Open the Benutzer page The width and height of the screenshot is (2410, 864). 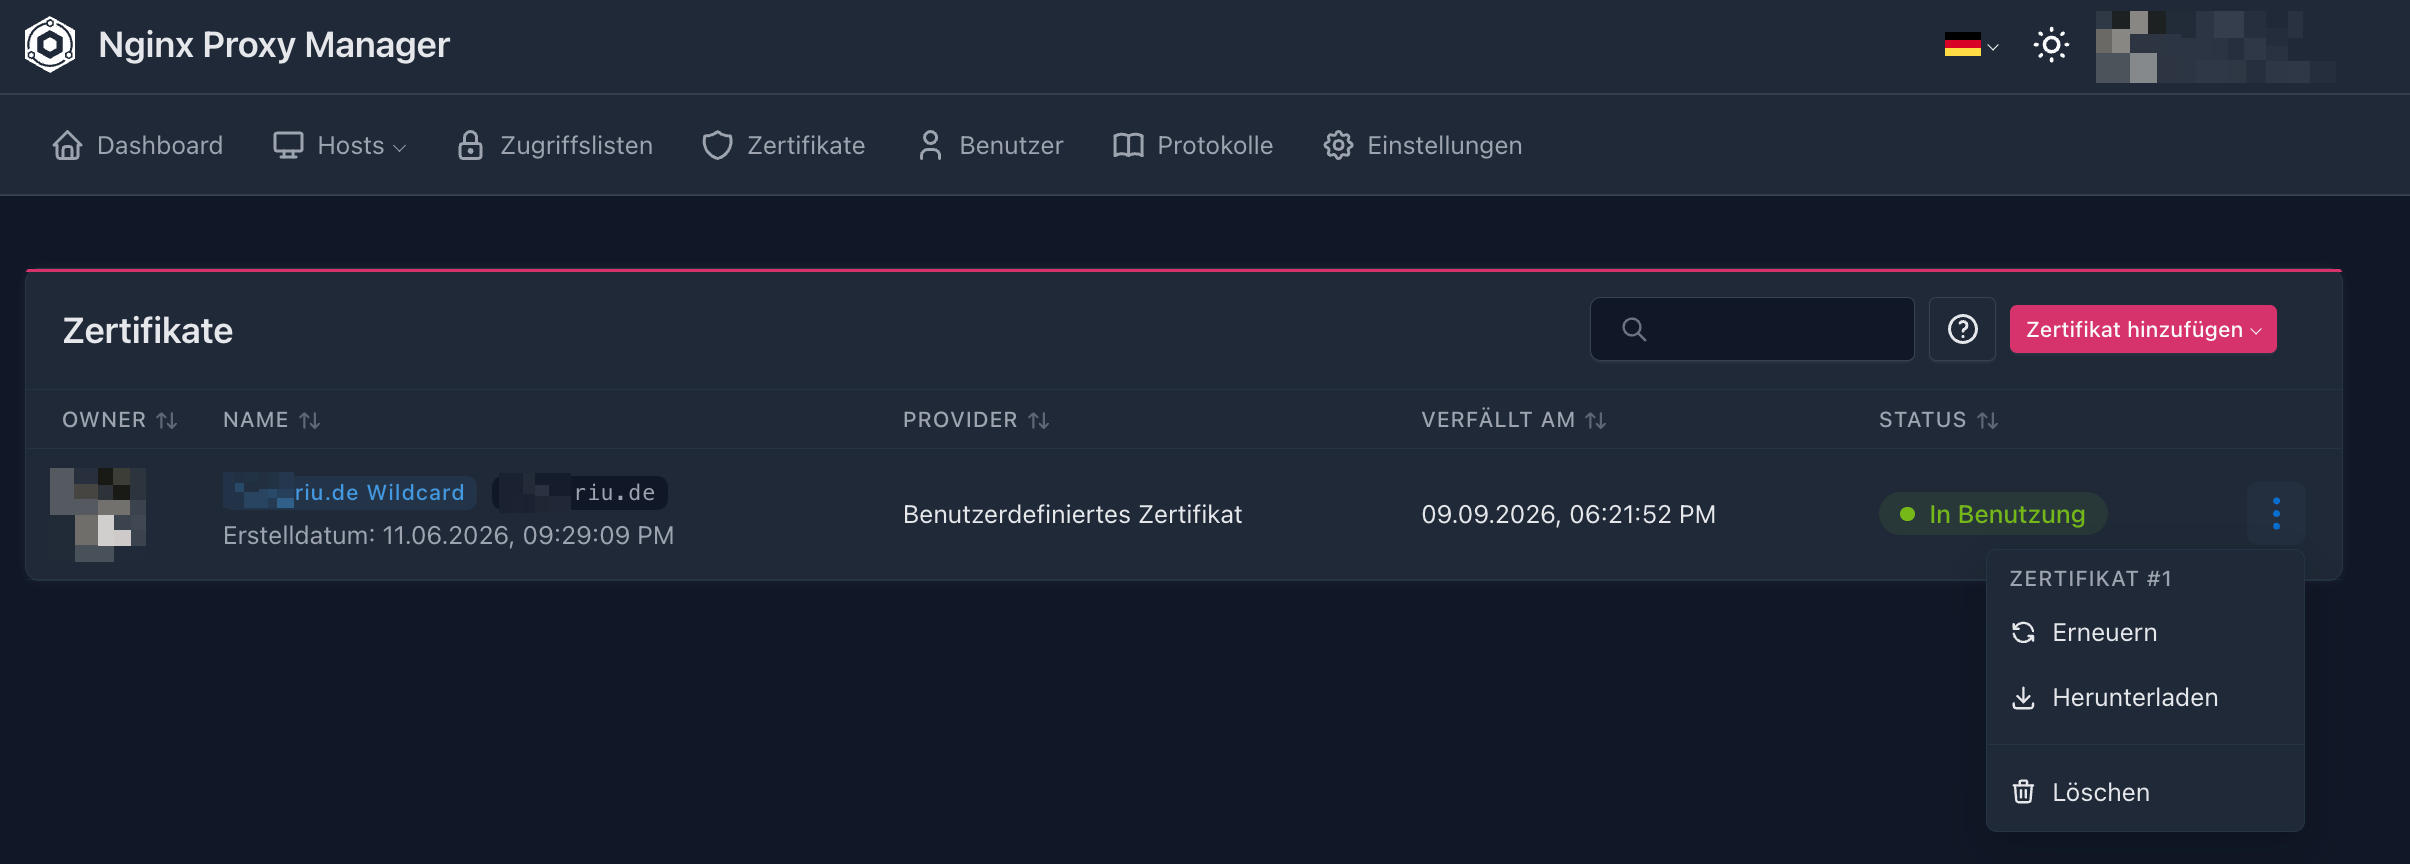tap(990, 145)
